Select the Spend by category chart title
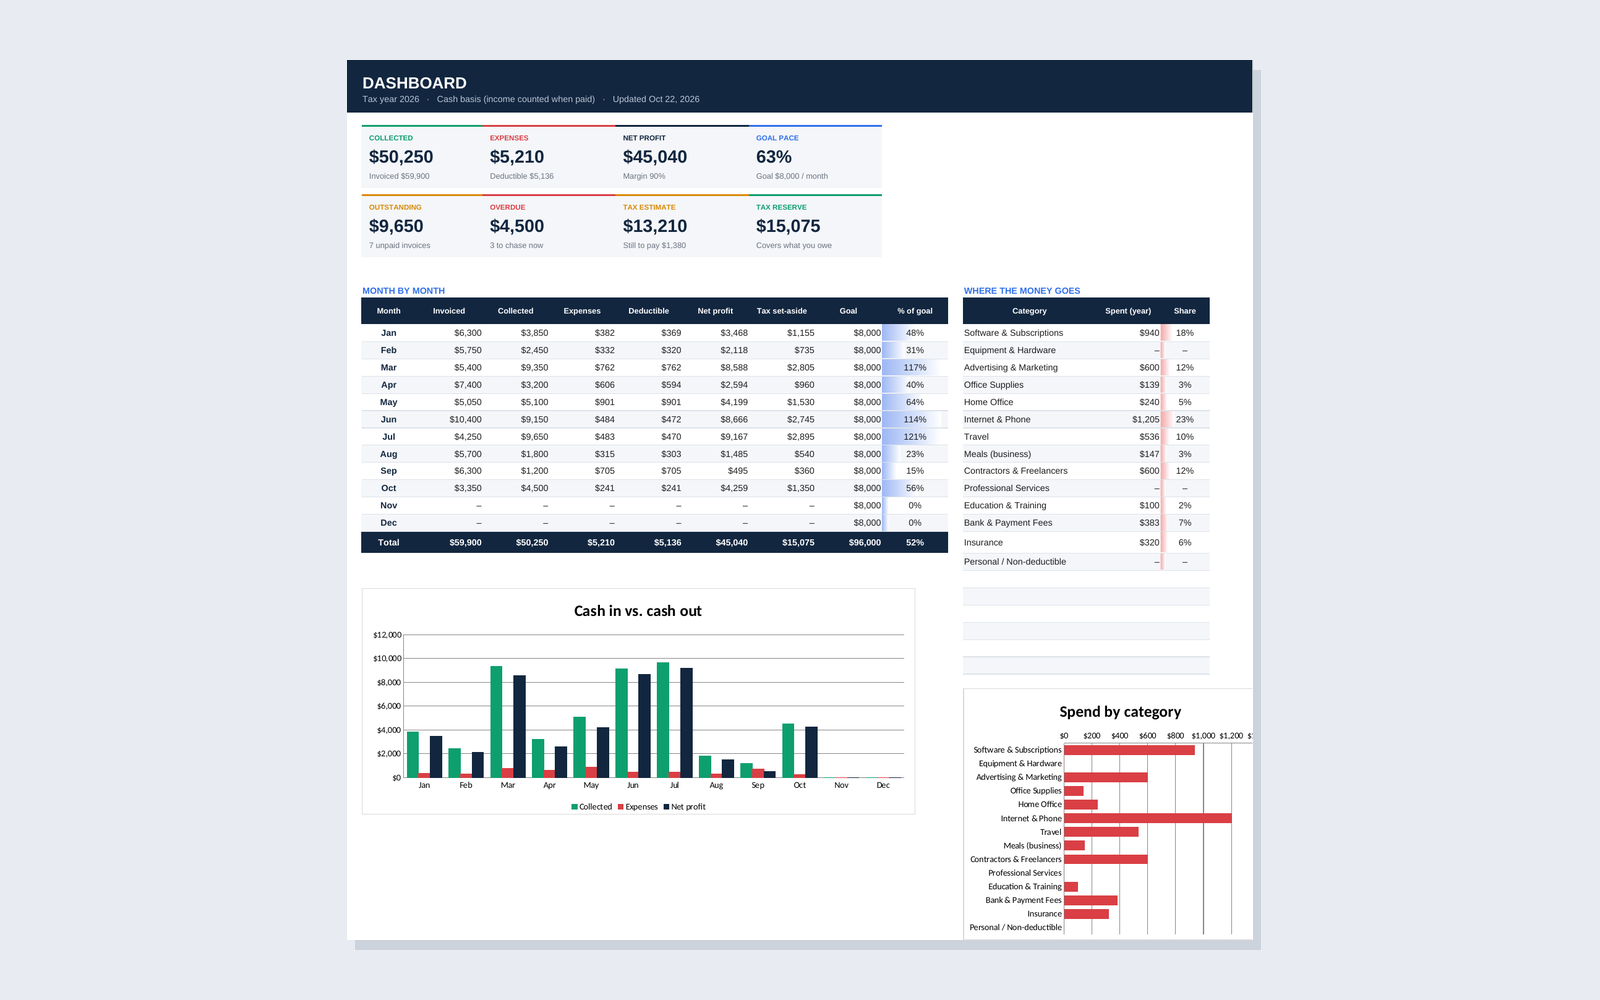Screen dimensions: 1600x1000 click(x=1120, y=712)
